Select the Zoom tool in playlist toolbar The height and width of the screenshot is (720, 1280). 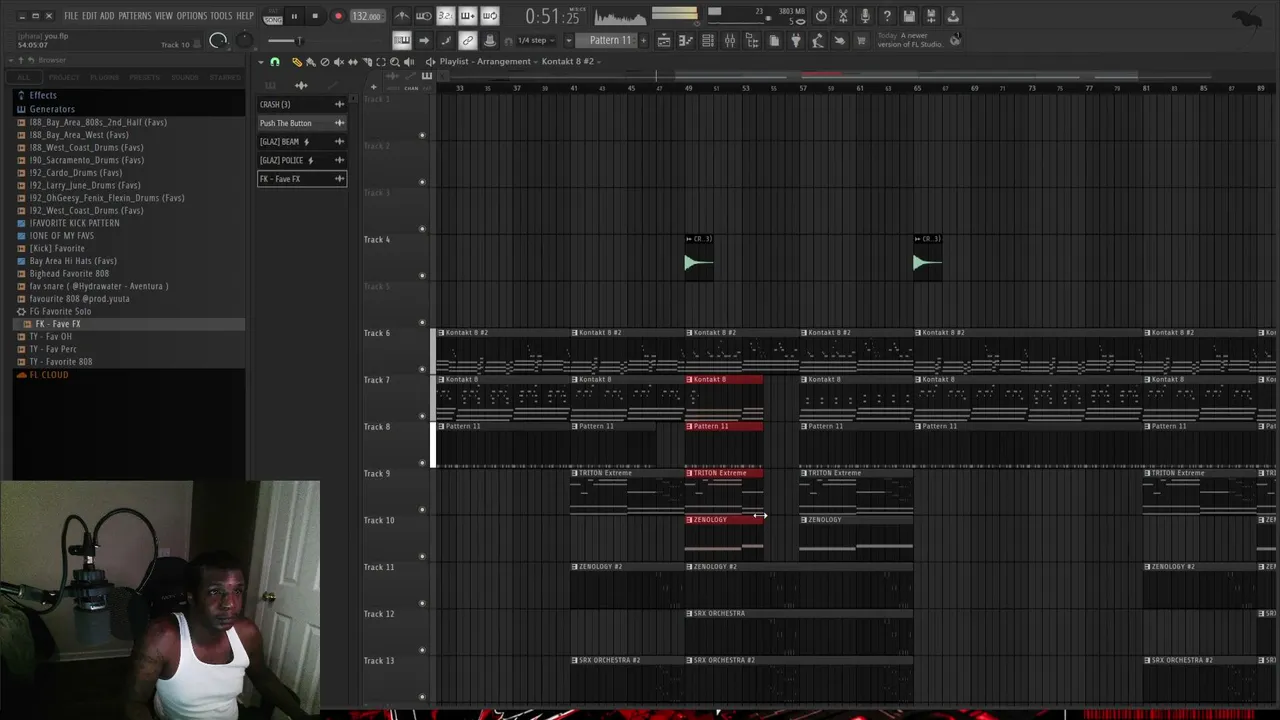click(395, 62)
